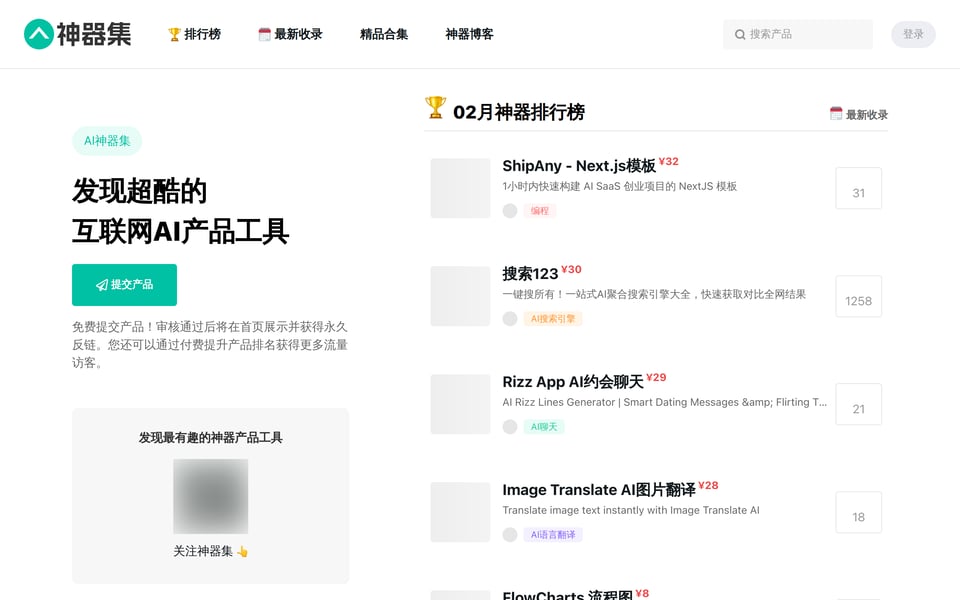
Task: Open Rizz App AI约会聊天 title
Action: [x=573, y=382]
